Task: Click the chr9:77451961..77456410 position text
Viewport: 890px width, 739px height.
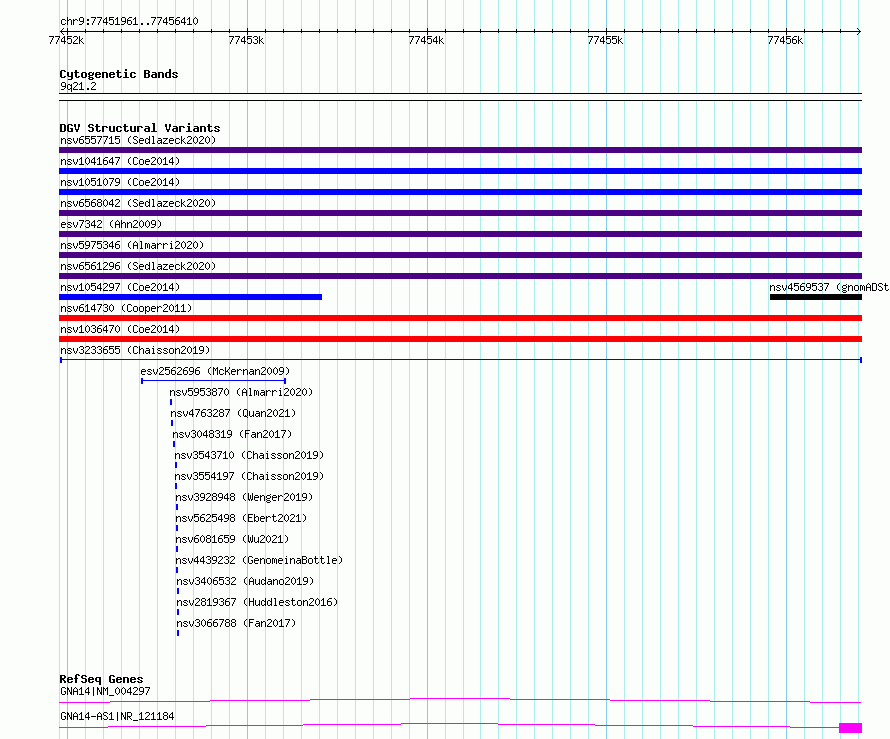Action: tap(129, 22)
